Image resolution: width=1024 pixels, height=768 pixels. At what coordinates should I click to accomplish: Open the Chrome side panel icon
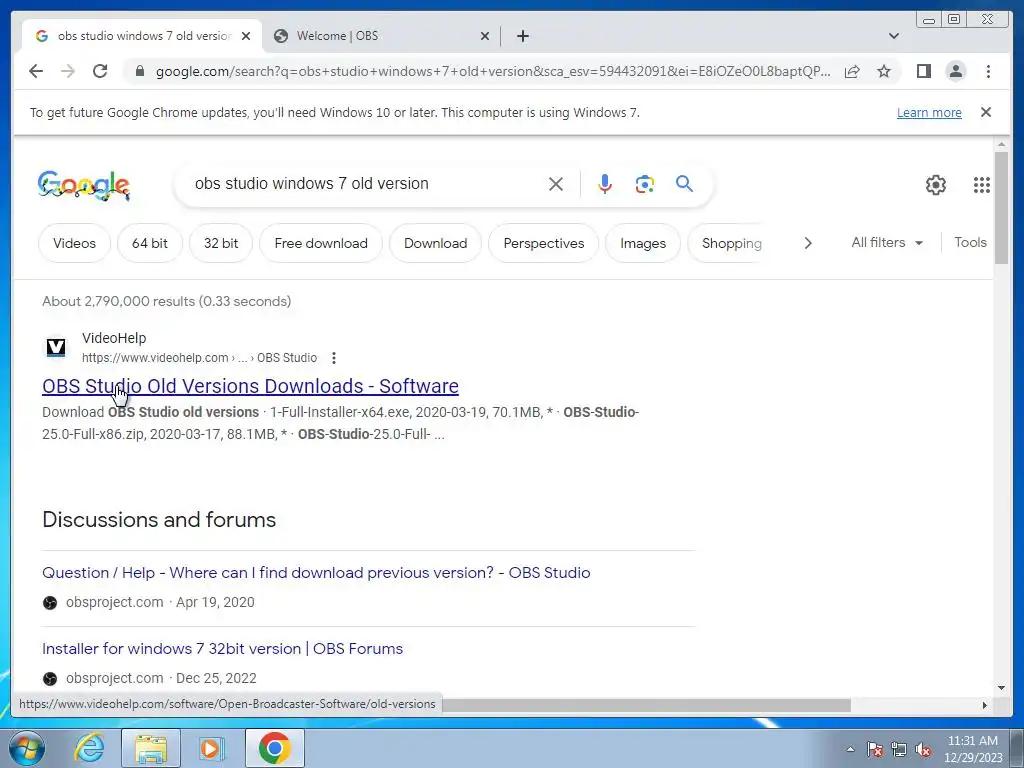tap(923, 71)
